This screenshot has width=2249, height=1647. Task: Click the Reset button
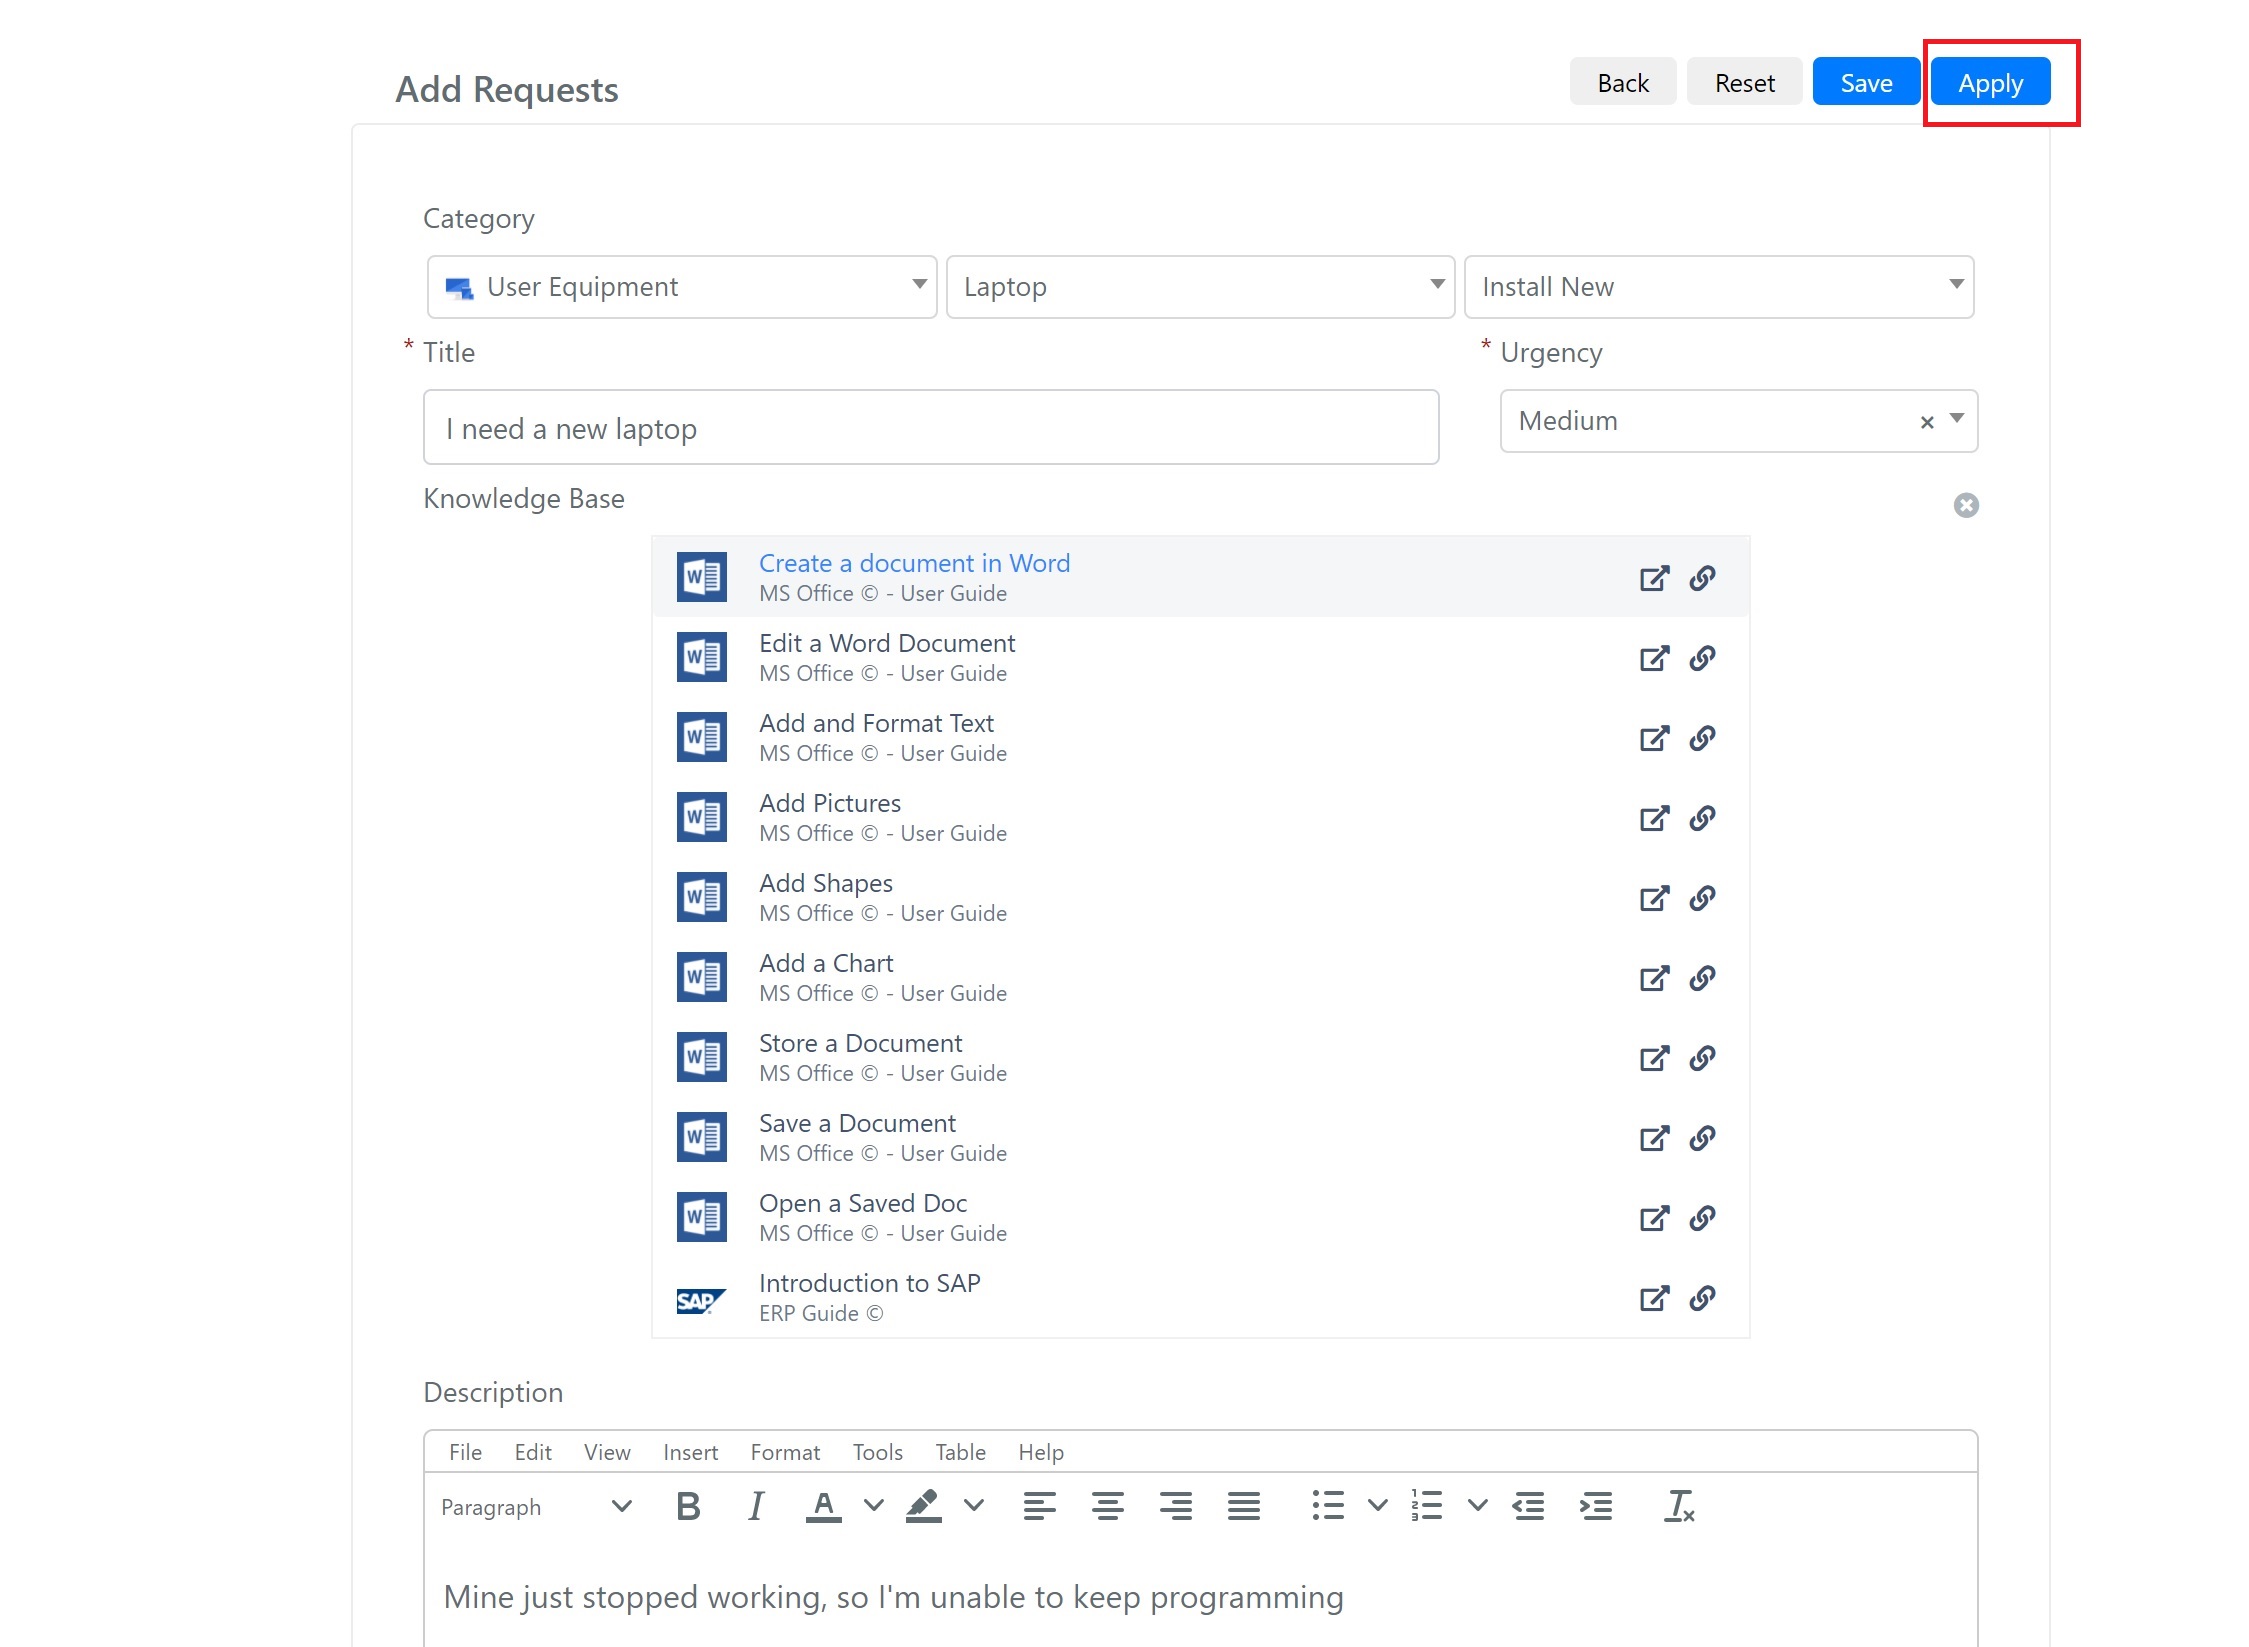(1745, 81)
